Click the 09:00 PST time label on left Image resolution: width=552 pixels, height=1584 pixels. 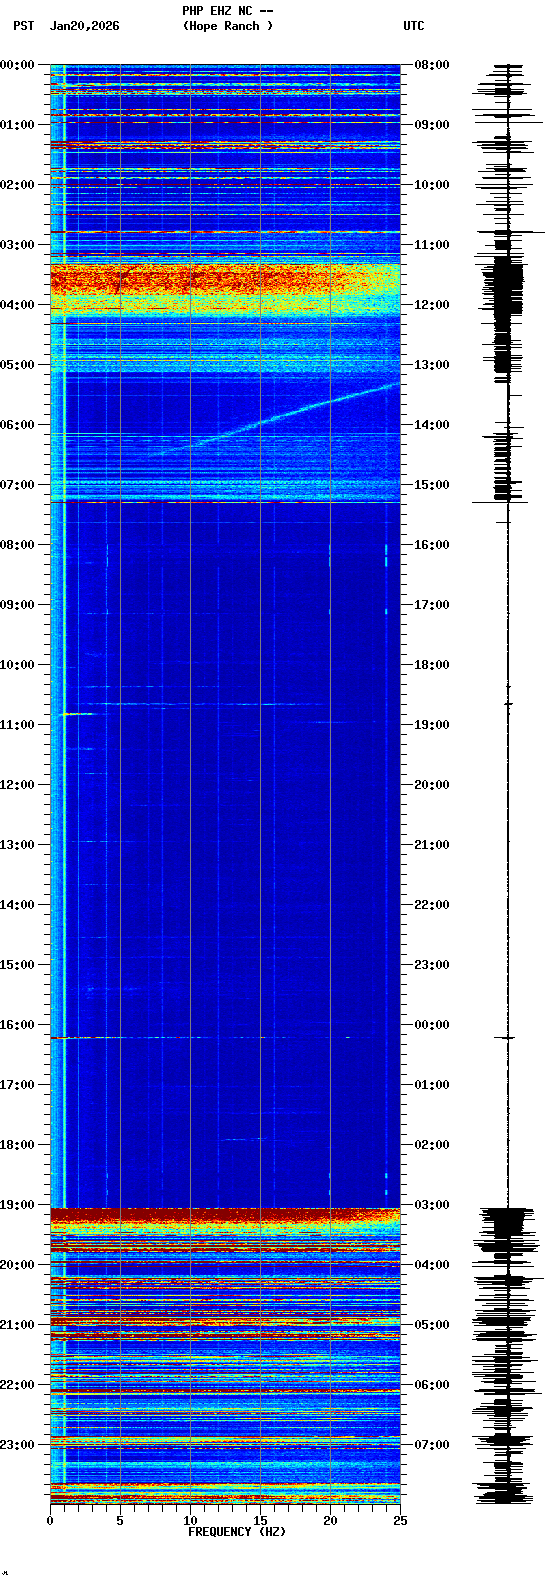coord(17,605)
